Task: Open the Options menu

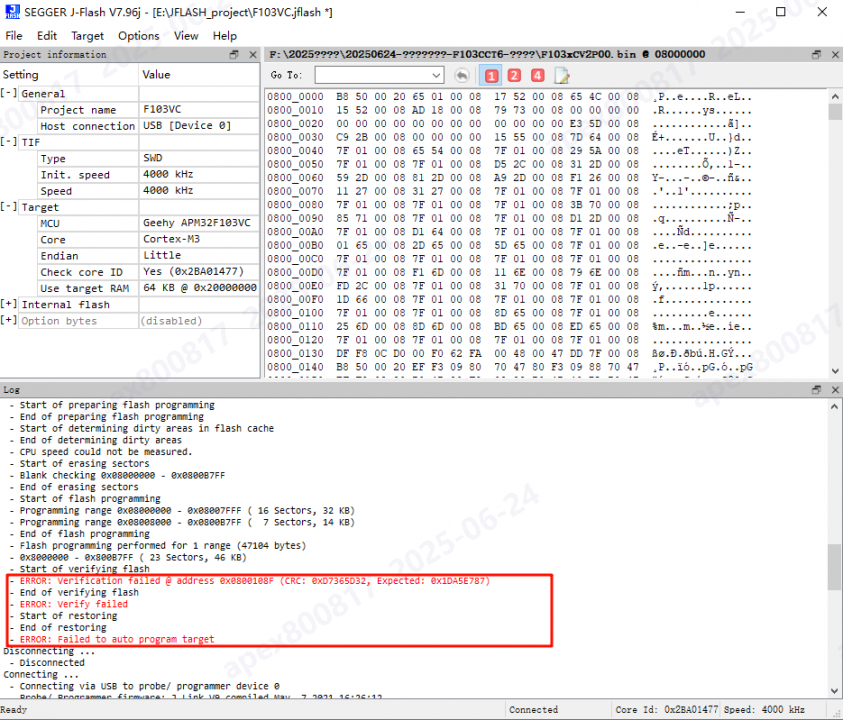Action: [138, 35]
